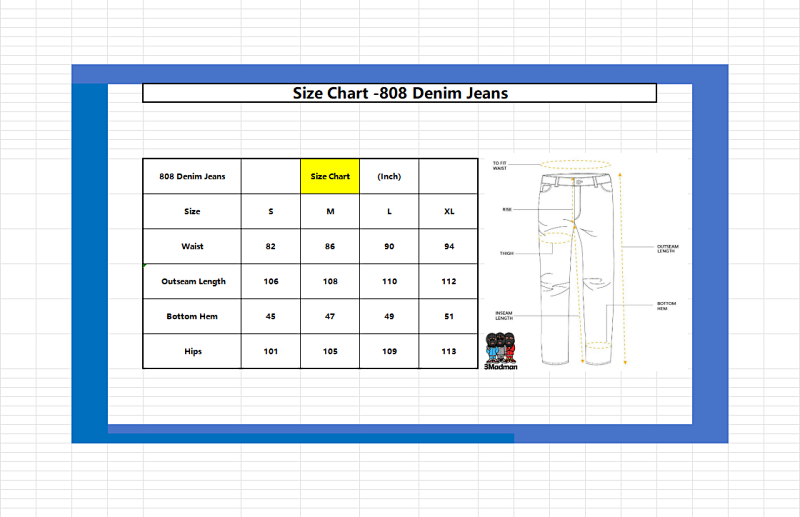Click waist value 94
Screen dimensions: 800x517
pos(448,246)
